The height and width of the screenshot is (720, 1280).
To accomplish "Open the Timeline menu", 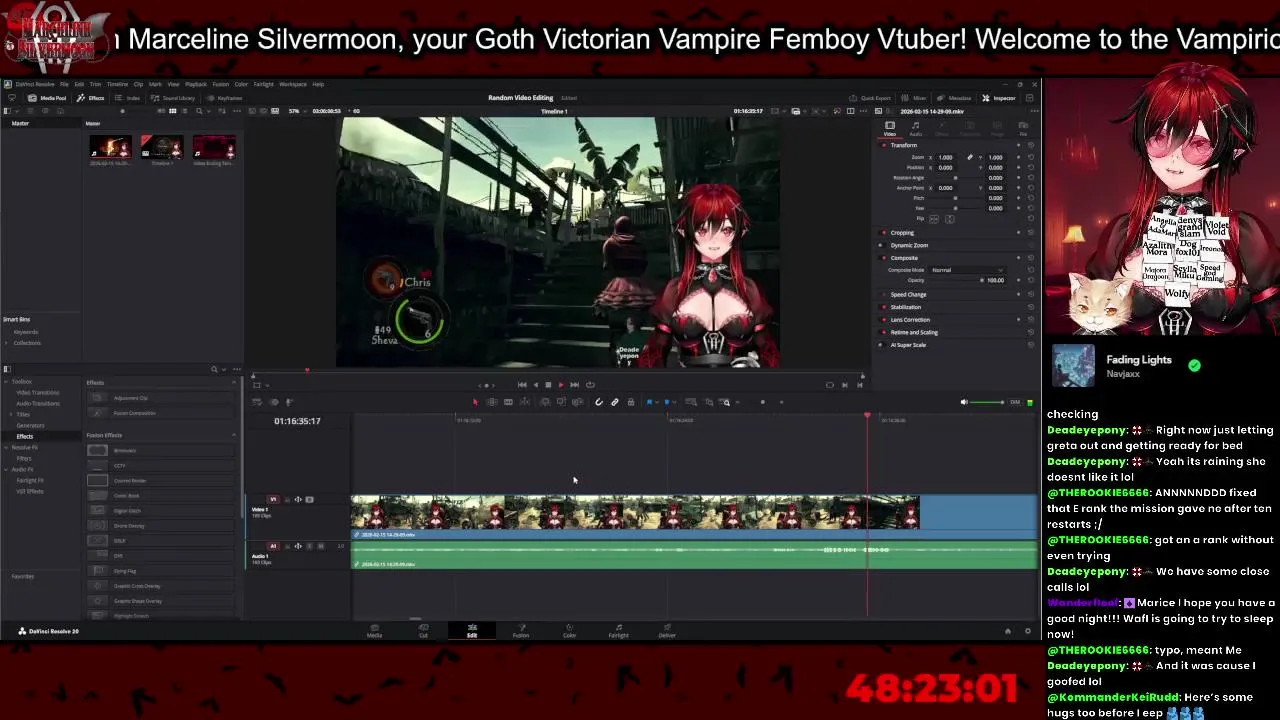I will click(117, 84).
